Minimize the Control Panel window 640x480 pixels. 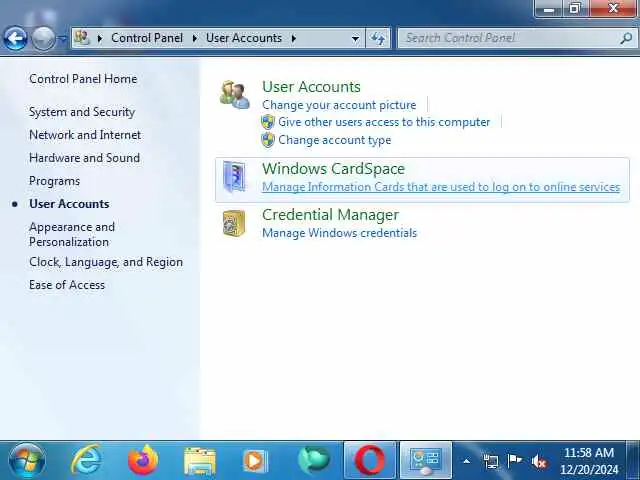coord(549,8)
